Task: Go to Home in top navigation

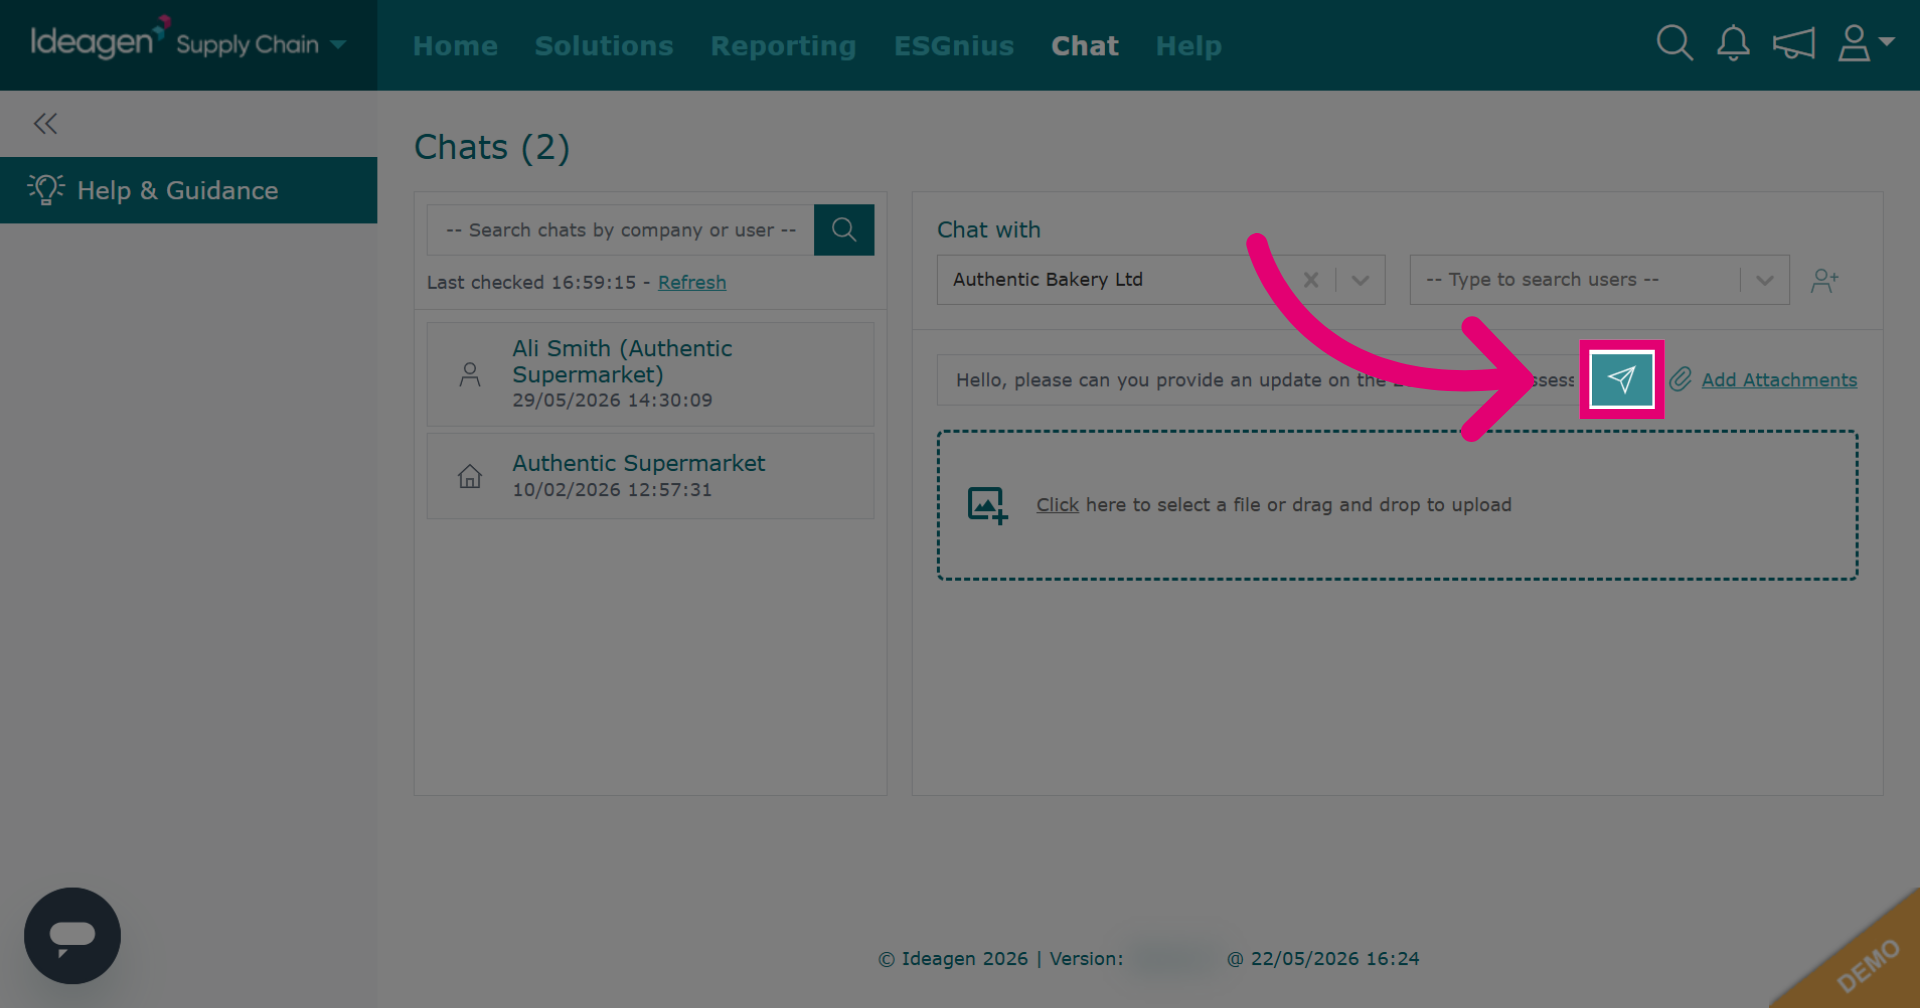Action: (x=455, y=46)
